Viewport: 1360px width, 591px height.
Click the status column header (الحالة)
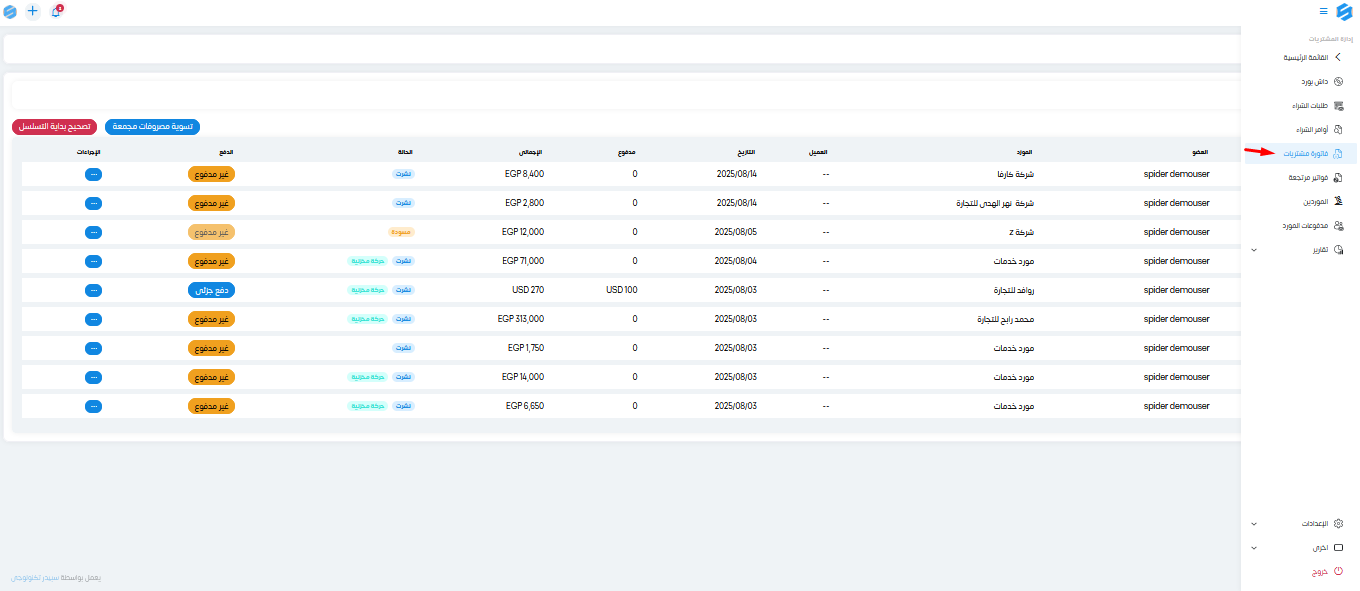405,152
